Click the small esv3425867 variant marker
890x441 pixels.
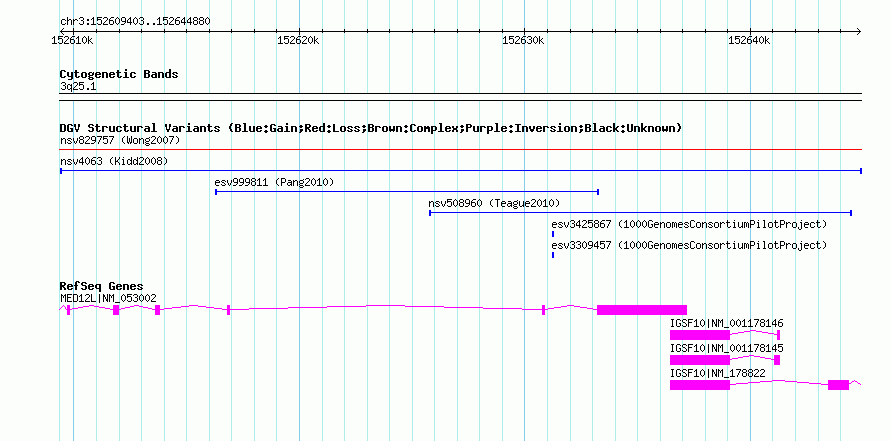[553, 234]
